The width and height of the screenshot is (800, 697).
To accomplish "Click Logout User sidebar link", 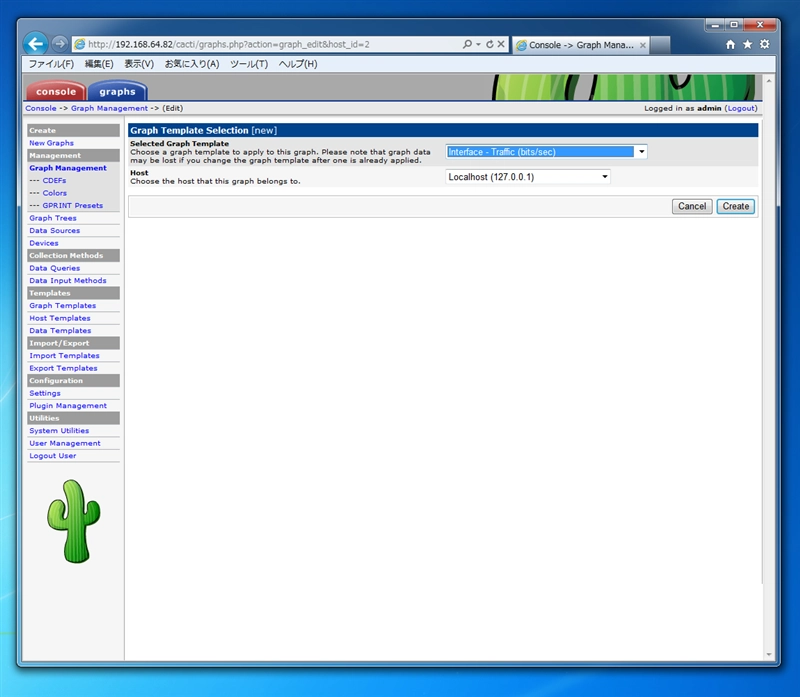I will (53, 455).
